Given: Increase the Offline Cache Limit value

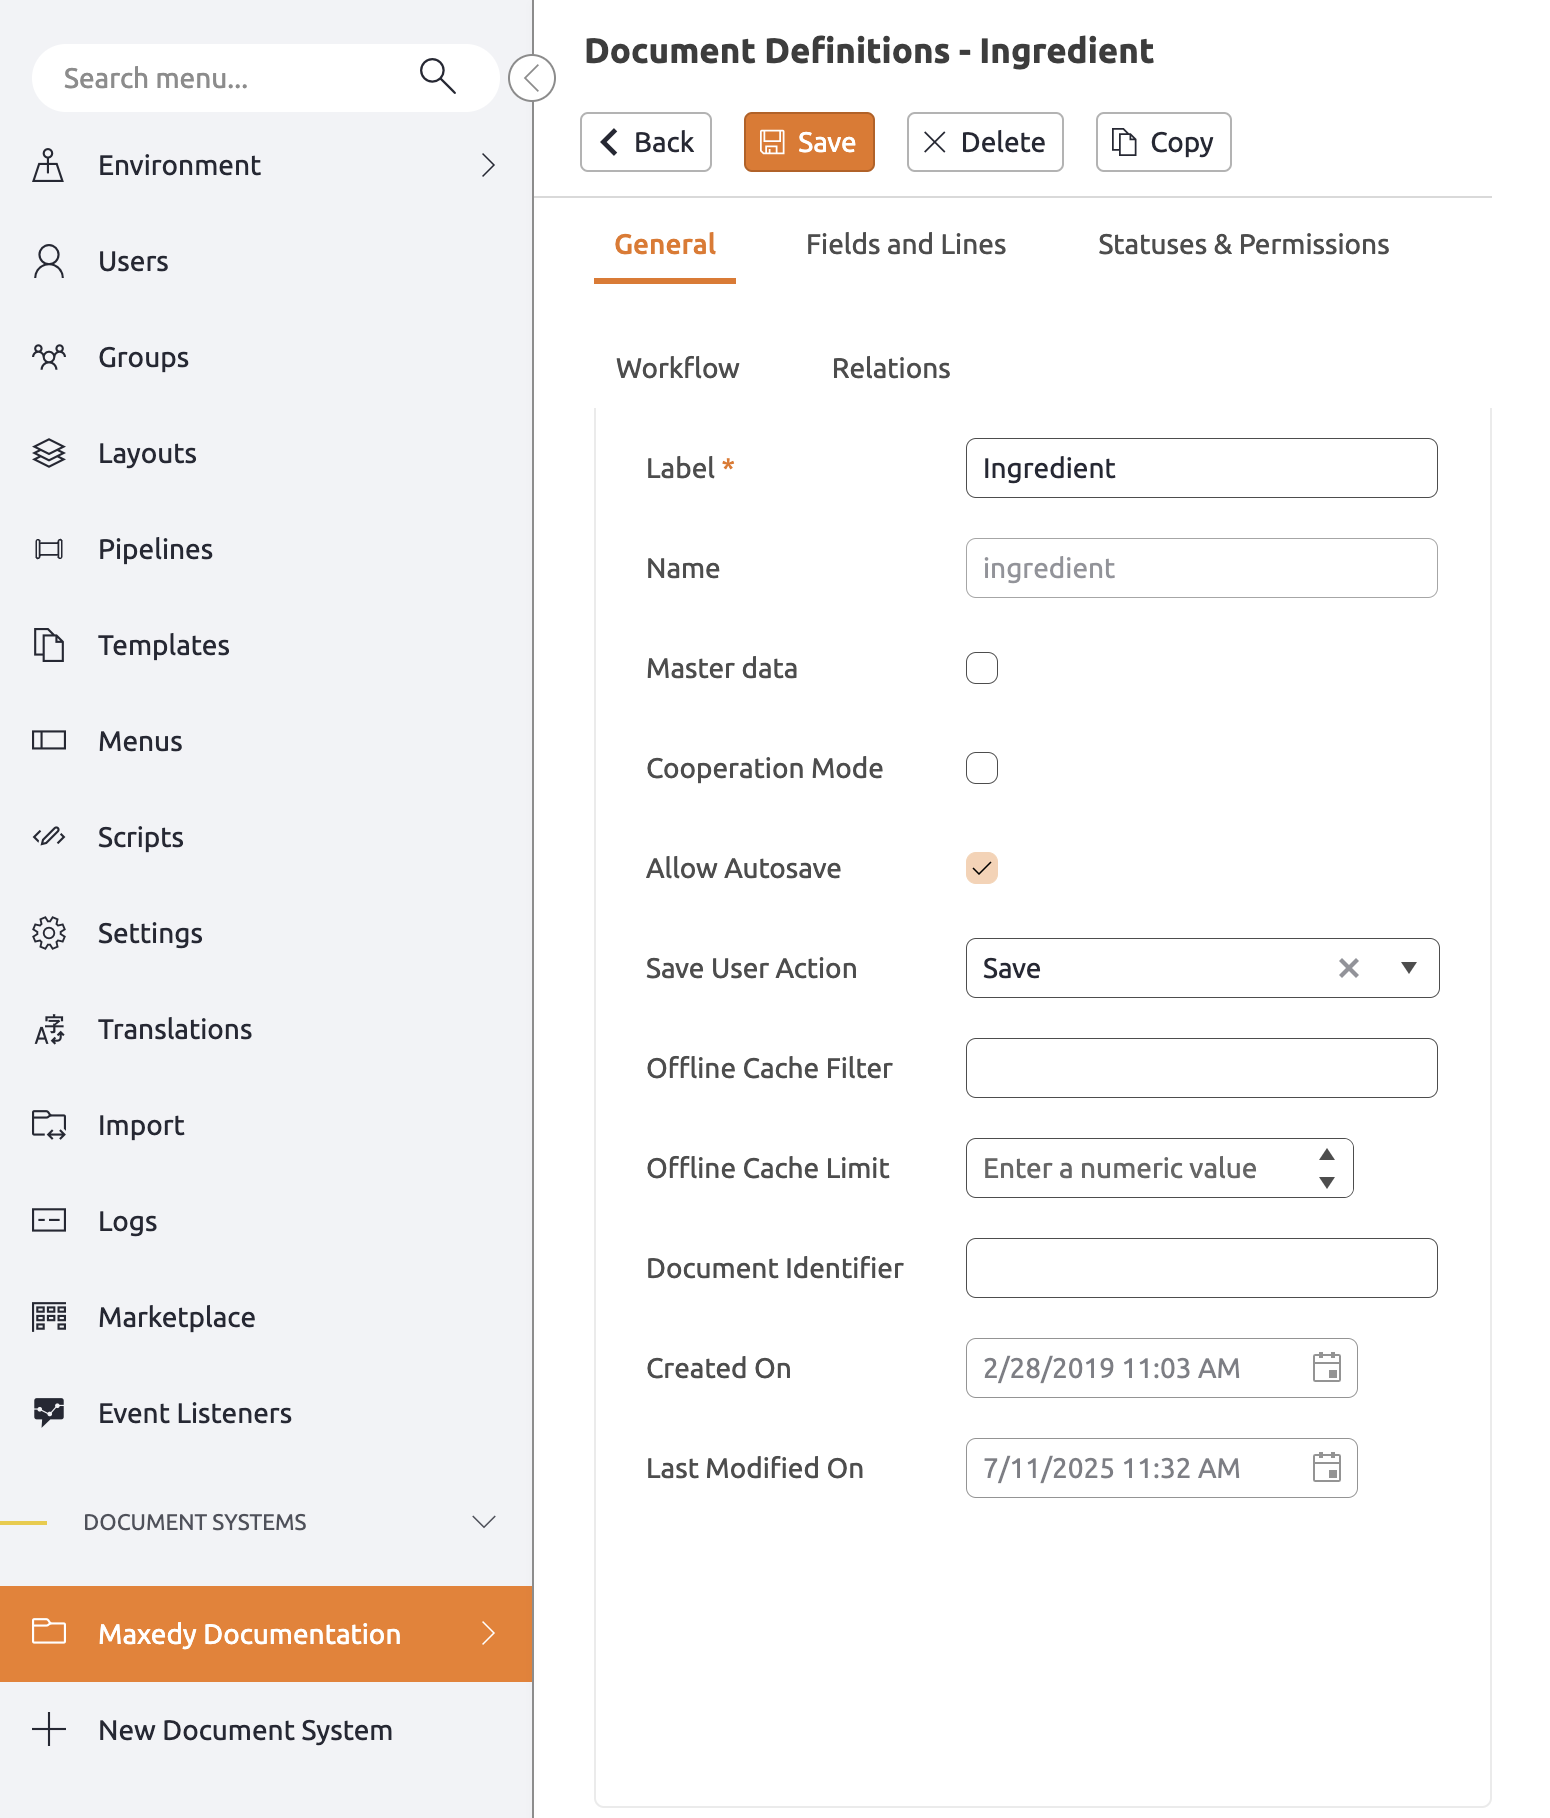Looking at the screenshot, I should [x=1326, y=1155].
